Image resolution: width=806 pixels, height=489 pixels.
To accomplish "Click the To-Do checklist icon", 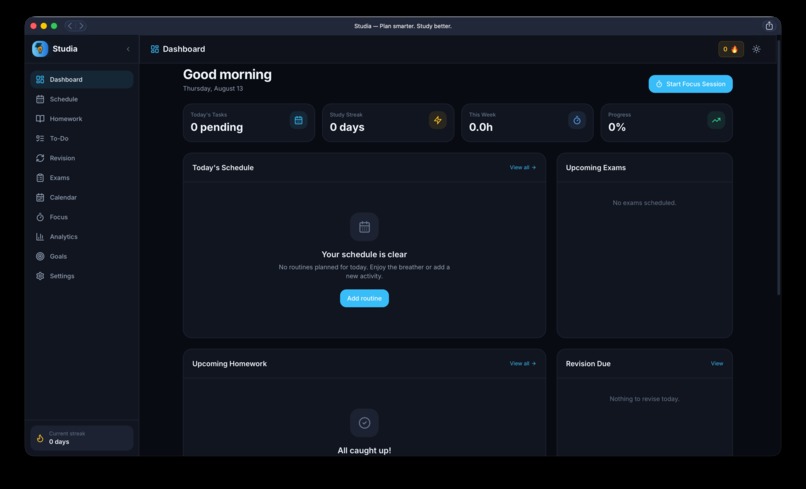I will pos(40,138).
